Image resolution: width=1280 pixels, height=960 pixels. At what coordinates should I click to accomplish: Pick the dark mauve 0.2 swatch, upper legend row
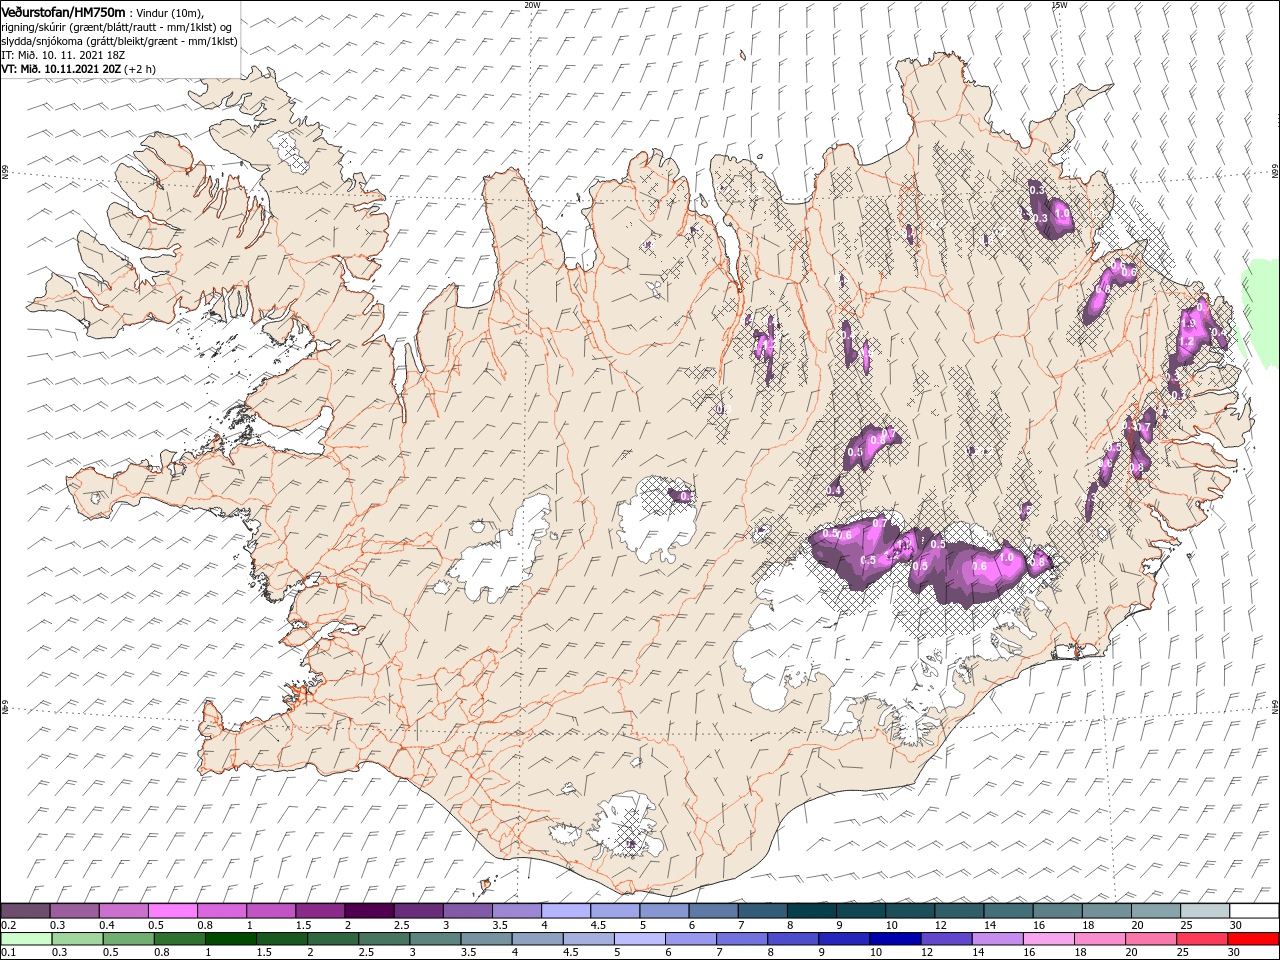pos(25,910)
